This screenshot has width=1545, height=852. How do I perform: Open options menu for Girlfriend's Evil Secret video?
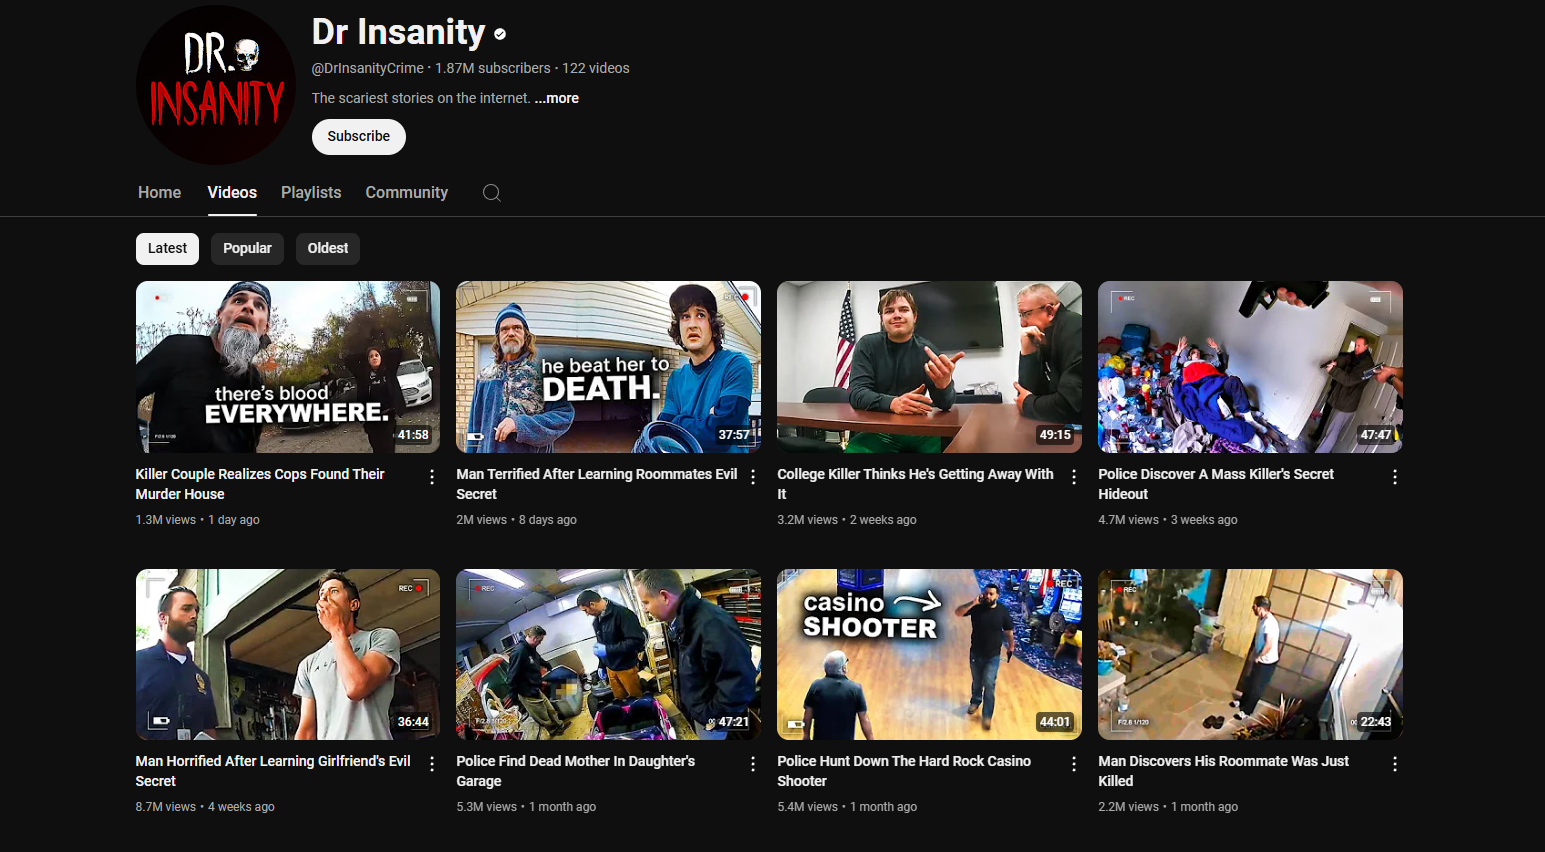pyautogui.click(x=432, y=764)
